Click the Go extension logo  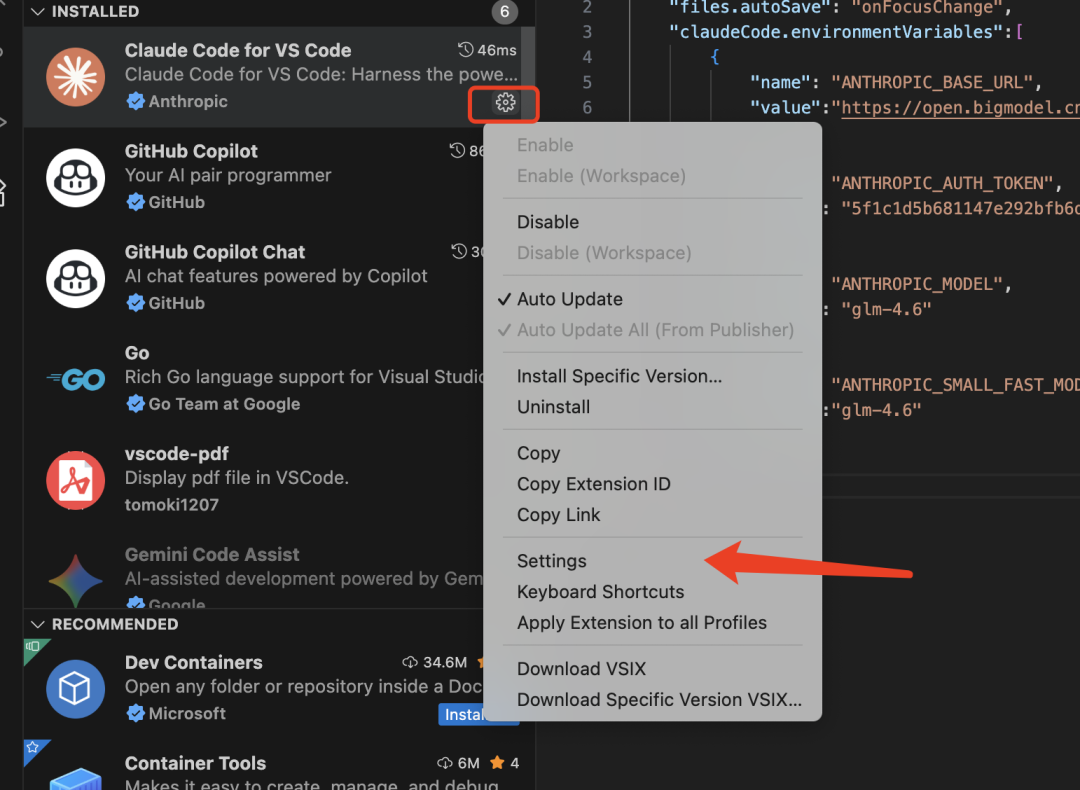[76, 380]
